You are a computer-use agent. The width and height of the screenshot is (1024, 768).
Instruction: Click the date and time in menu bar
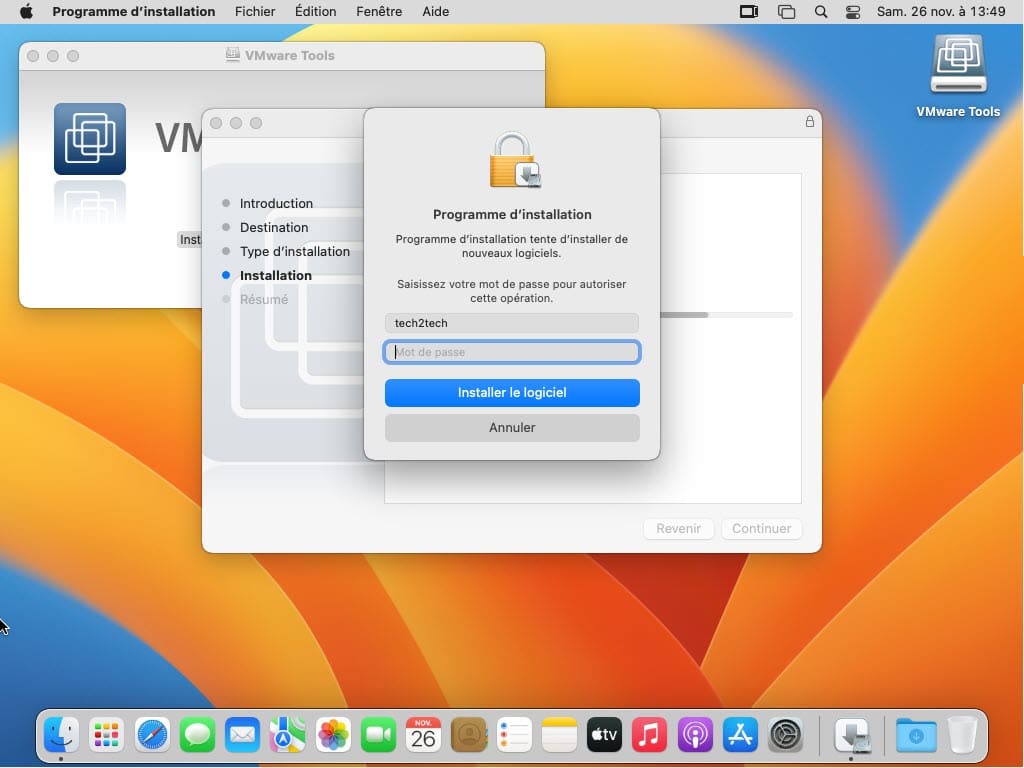click(x=940, y=12)
